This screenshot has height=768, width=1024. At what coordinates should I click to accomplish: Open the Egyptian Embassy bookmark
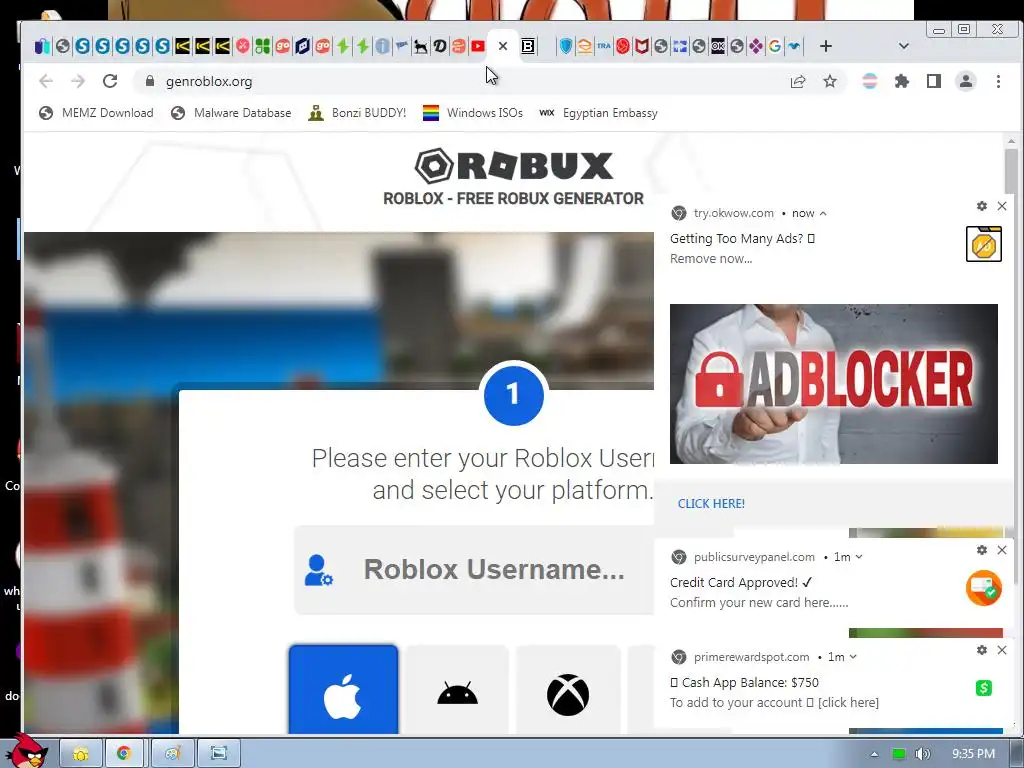tap(599, 113)
